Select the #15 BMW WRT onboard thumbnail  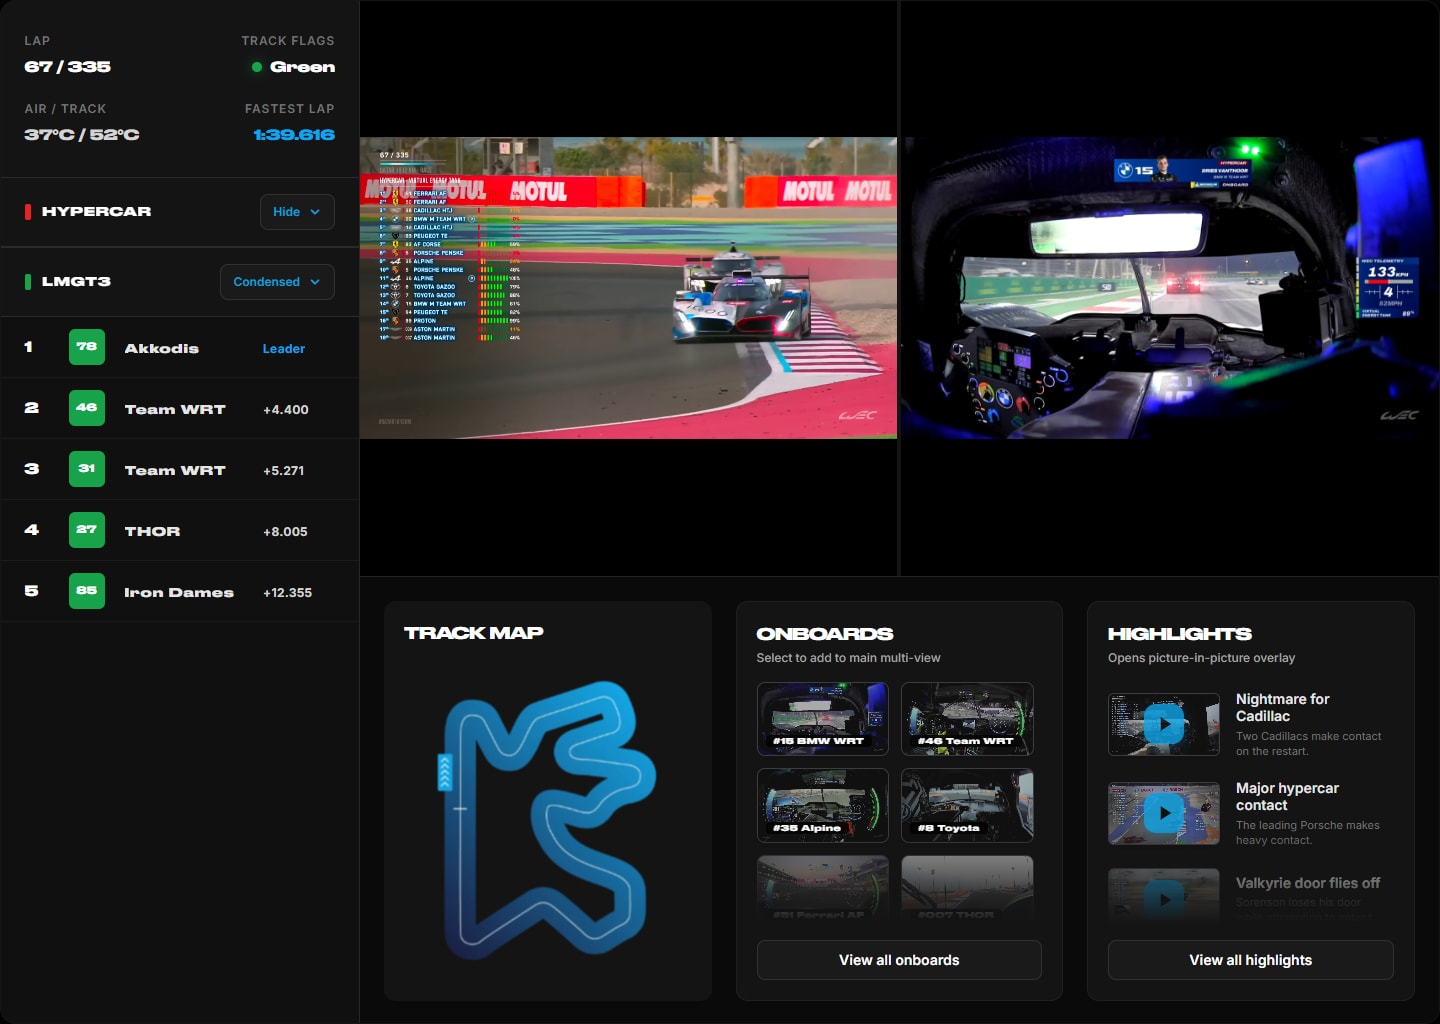coord(822,718)
